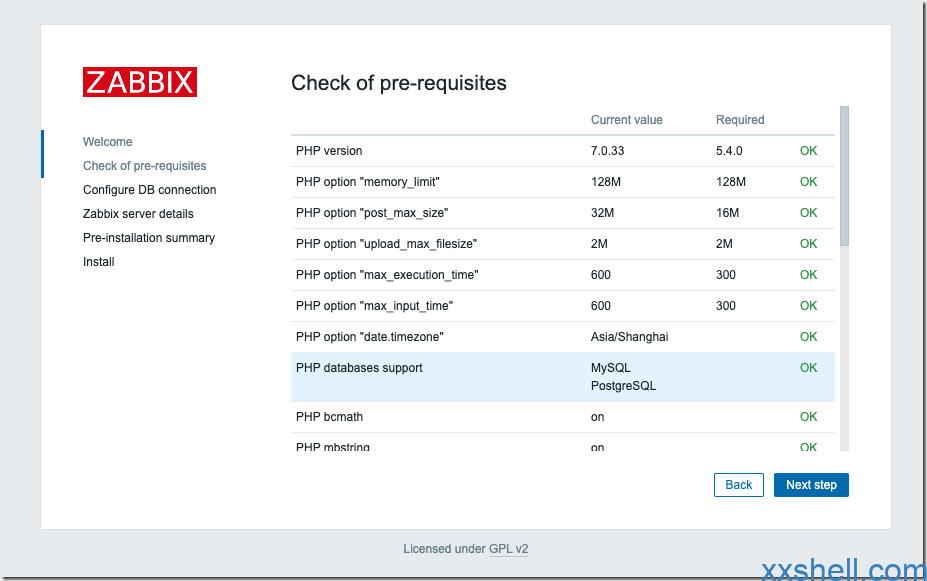Click PHP option "memory_limit" row label
This screenshot has height=581, width=927.
click(368, 182)
